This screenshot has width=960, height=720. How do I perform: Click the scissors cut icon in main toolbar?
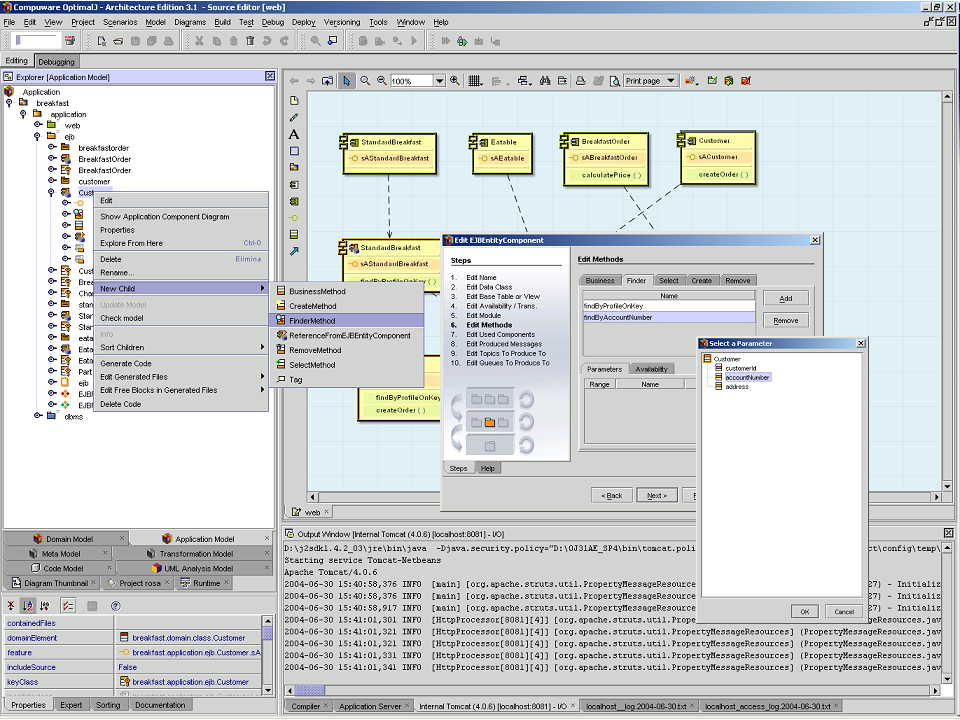(x=199, y=41)
